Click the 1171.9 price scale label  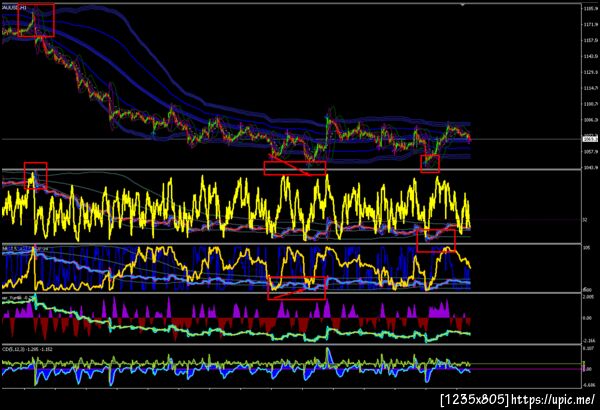tap(591, 25)
